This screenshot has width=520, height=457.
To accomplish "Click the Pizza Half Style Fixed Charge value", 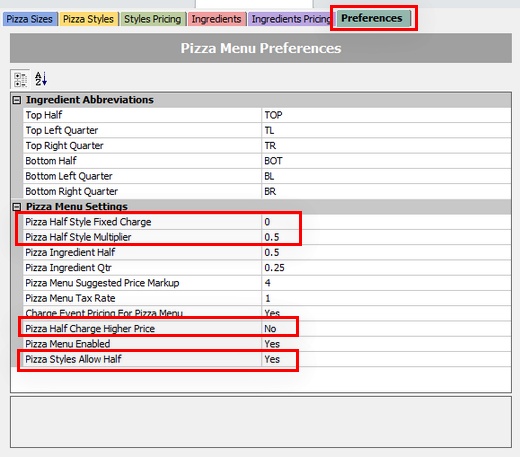I will click(386, 222).
